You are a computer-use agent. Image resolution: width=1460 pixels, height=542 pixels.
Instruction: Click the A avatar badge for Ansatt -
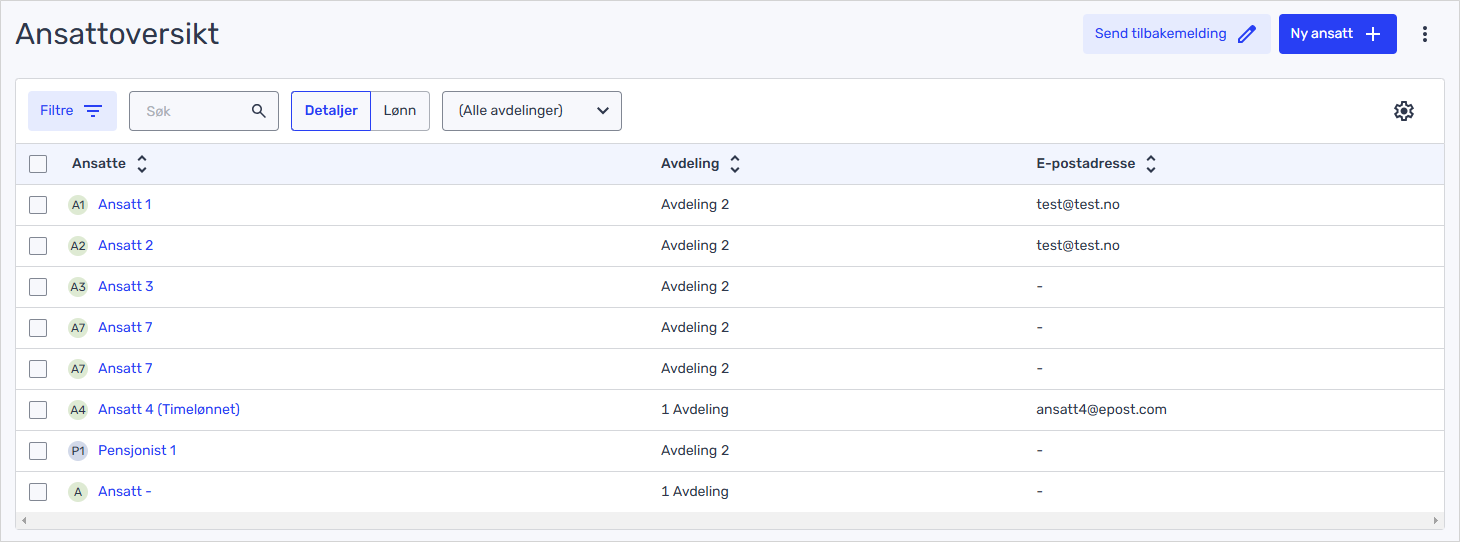78,492
